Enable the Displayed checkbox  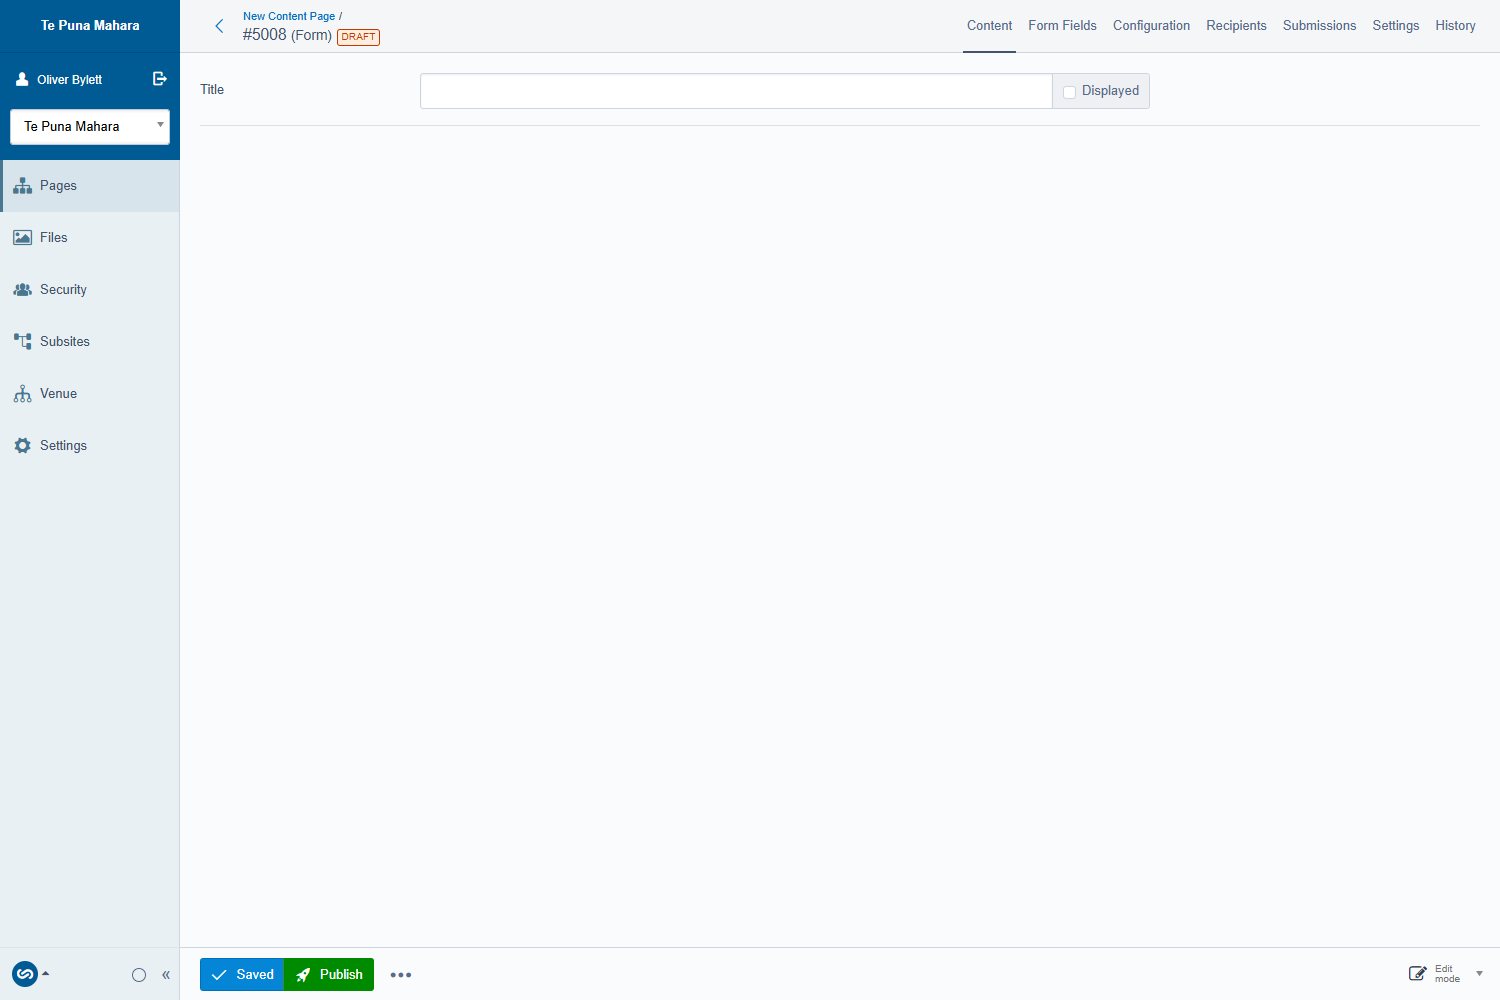(x=1069, y=92)
